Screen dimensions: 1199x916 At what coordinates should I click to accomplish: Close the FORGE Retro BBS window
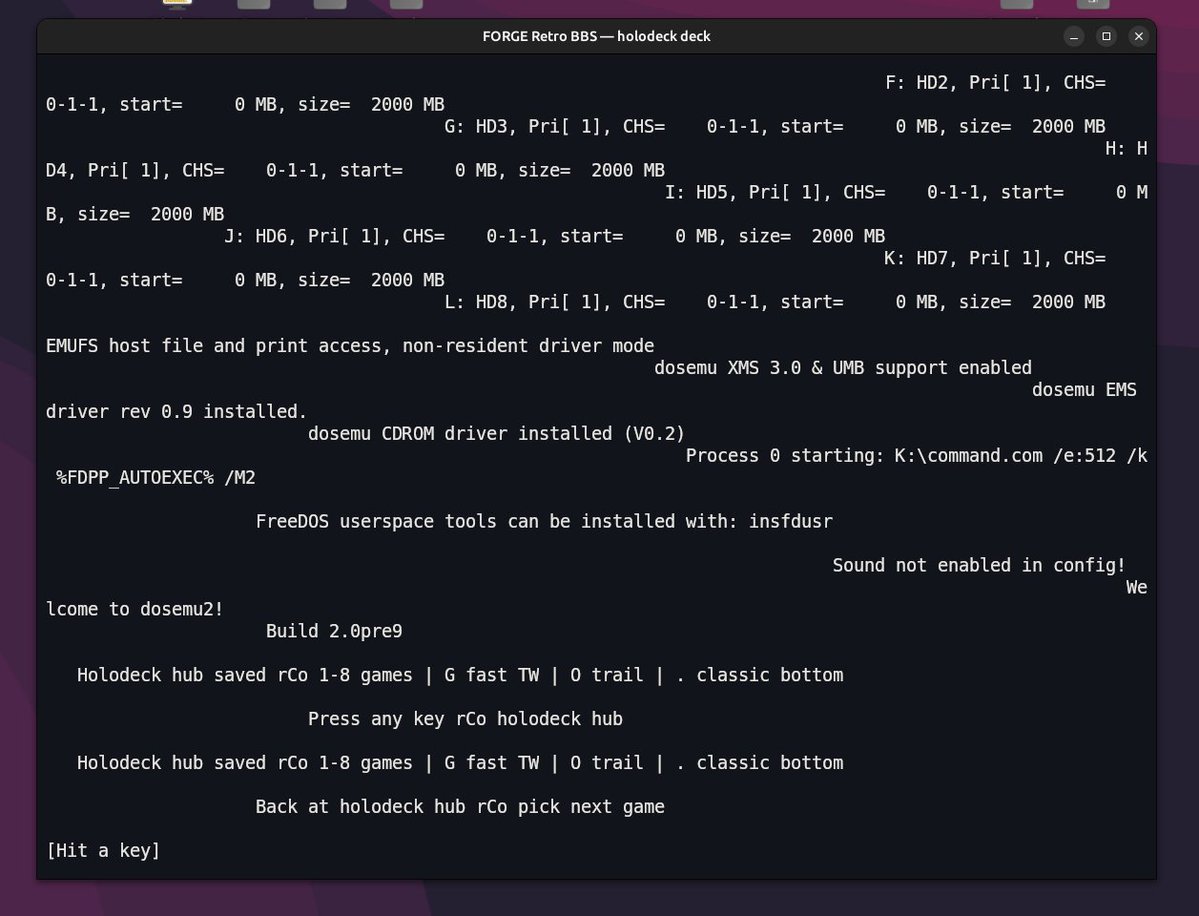pyautogui.click(x=1139, y=36)
